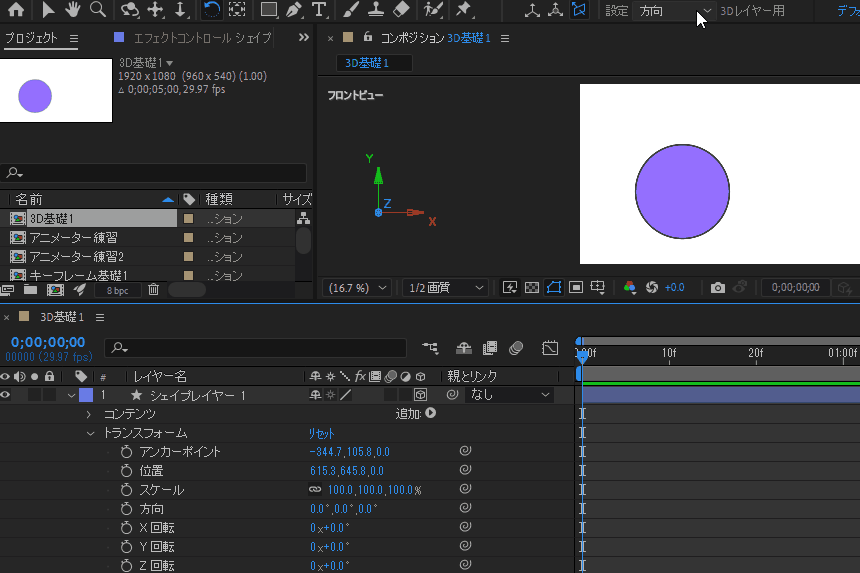Open the コンポジション panel menu

(505, 38)
